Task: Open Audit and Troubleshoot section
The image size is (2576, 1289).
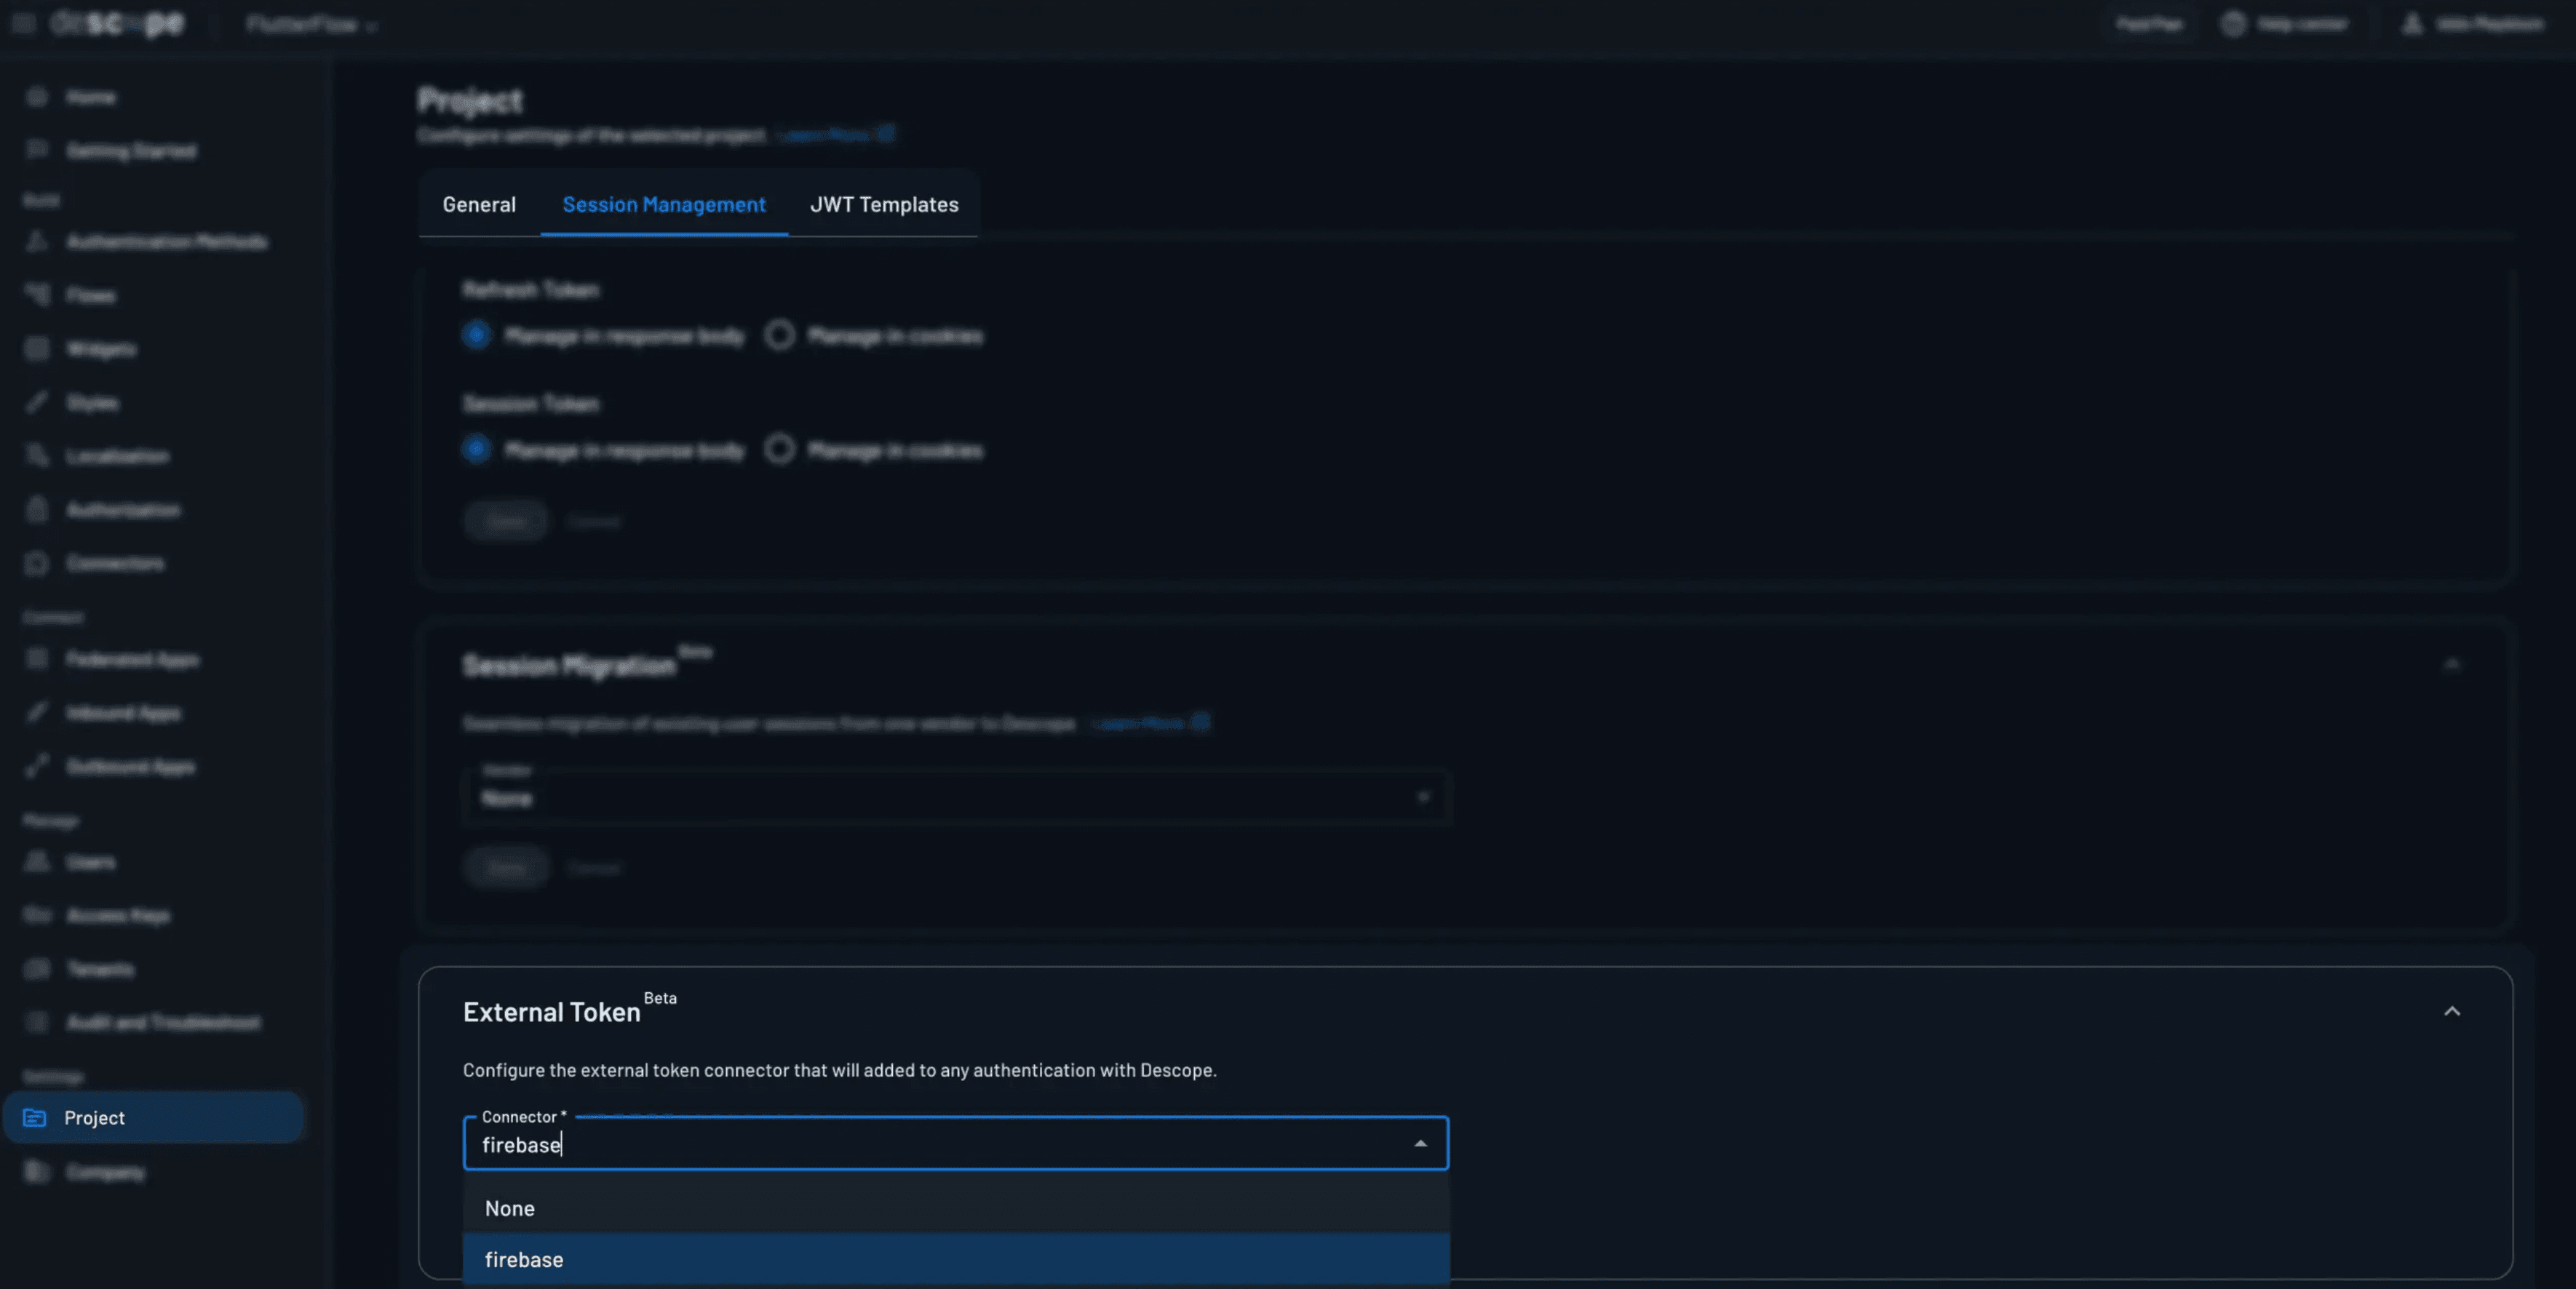Action: tap(164, 1022)
